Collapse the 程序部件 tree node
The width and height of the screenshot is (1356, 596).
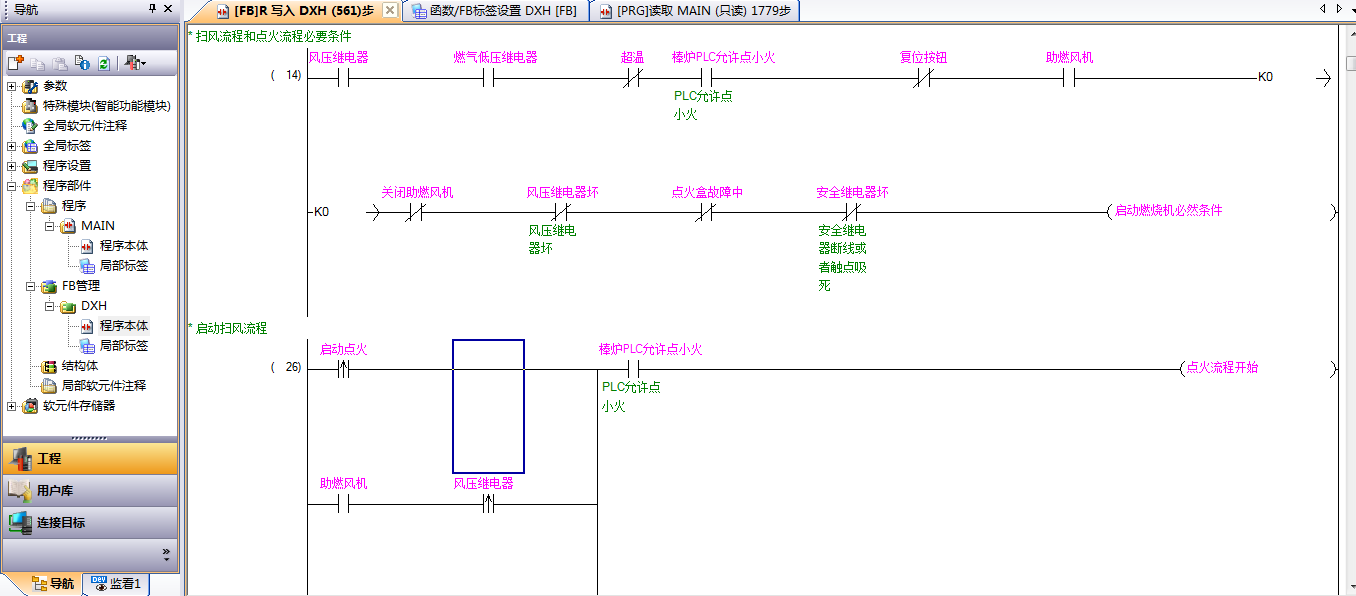point(12,186)
